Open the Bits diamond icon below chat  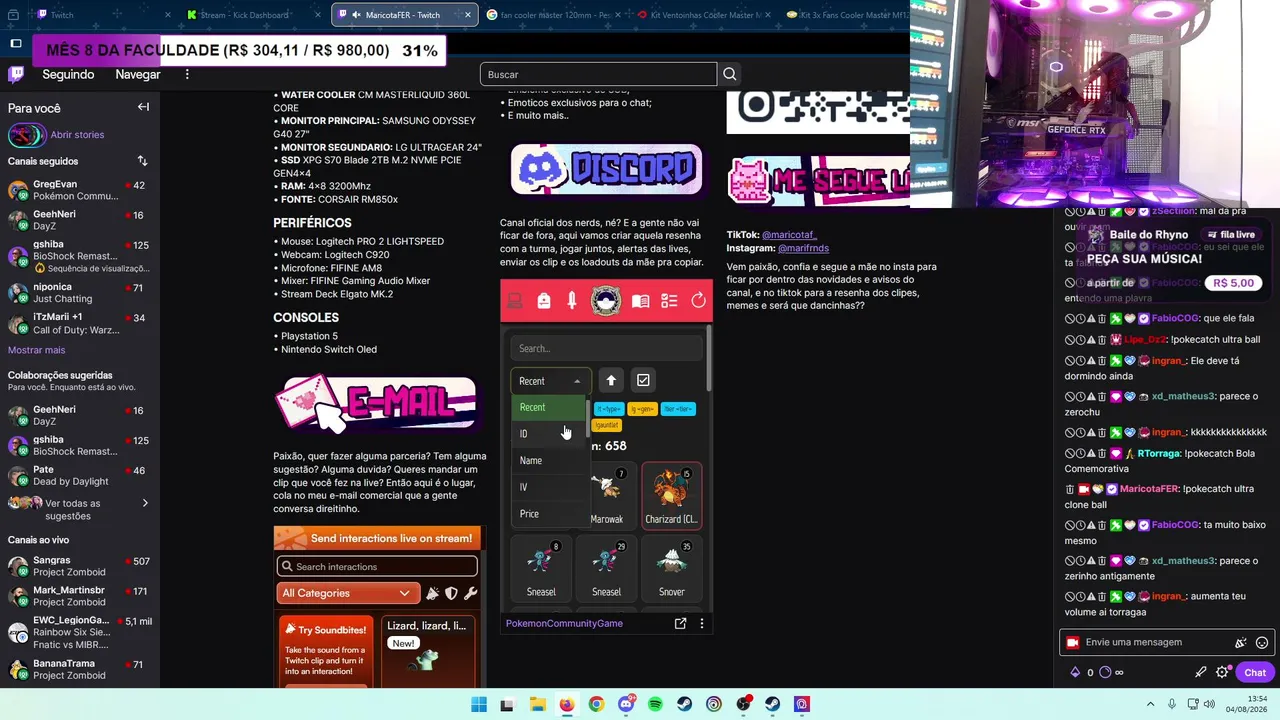pos(1075,672)
